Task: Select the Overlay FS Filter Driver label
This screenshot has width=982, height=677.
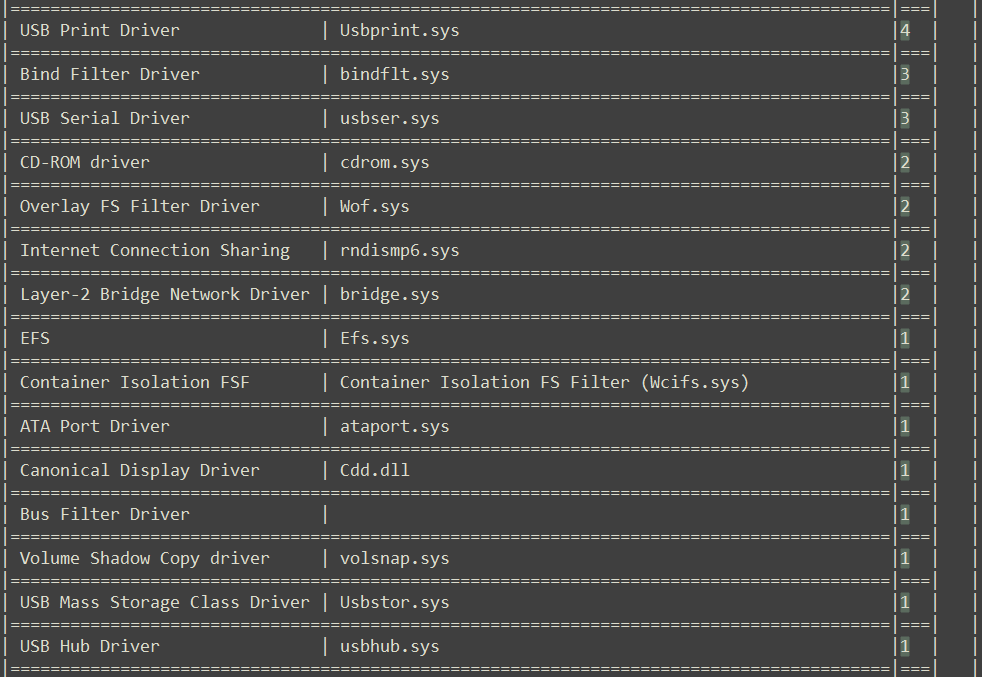Action: coord(140,206)
